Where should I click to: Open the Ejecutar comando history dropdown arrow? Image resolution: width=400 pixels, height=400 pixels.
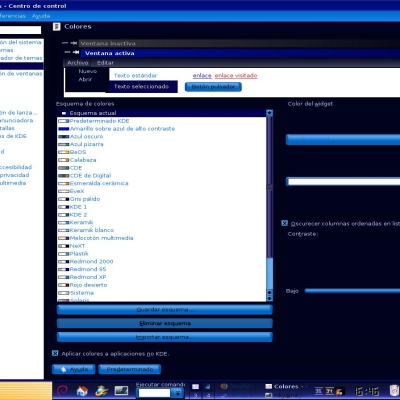pos(178,393)
